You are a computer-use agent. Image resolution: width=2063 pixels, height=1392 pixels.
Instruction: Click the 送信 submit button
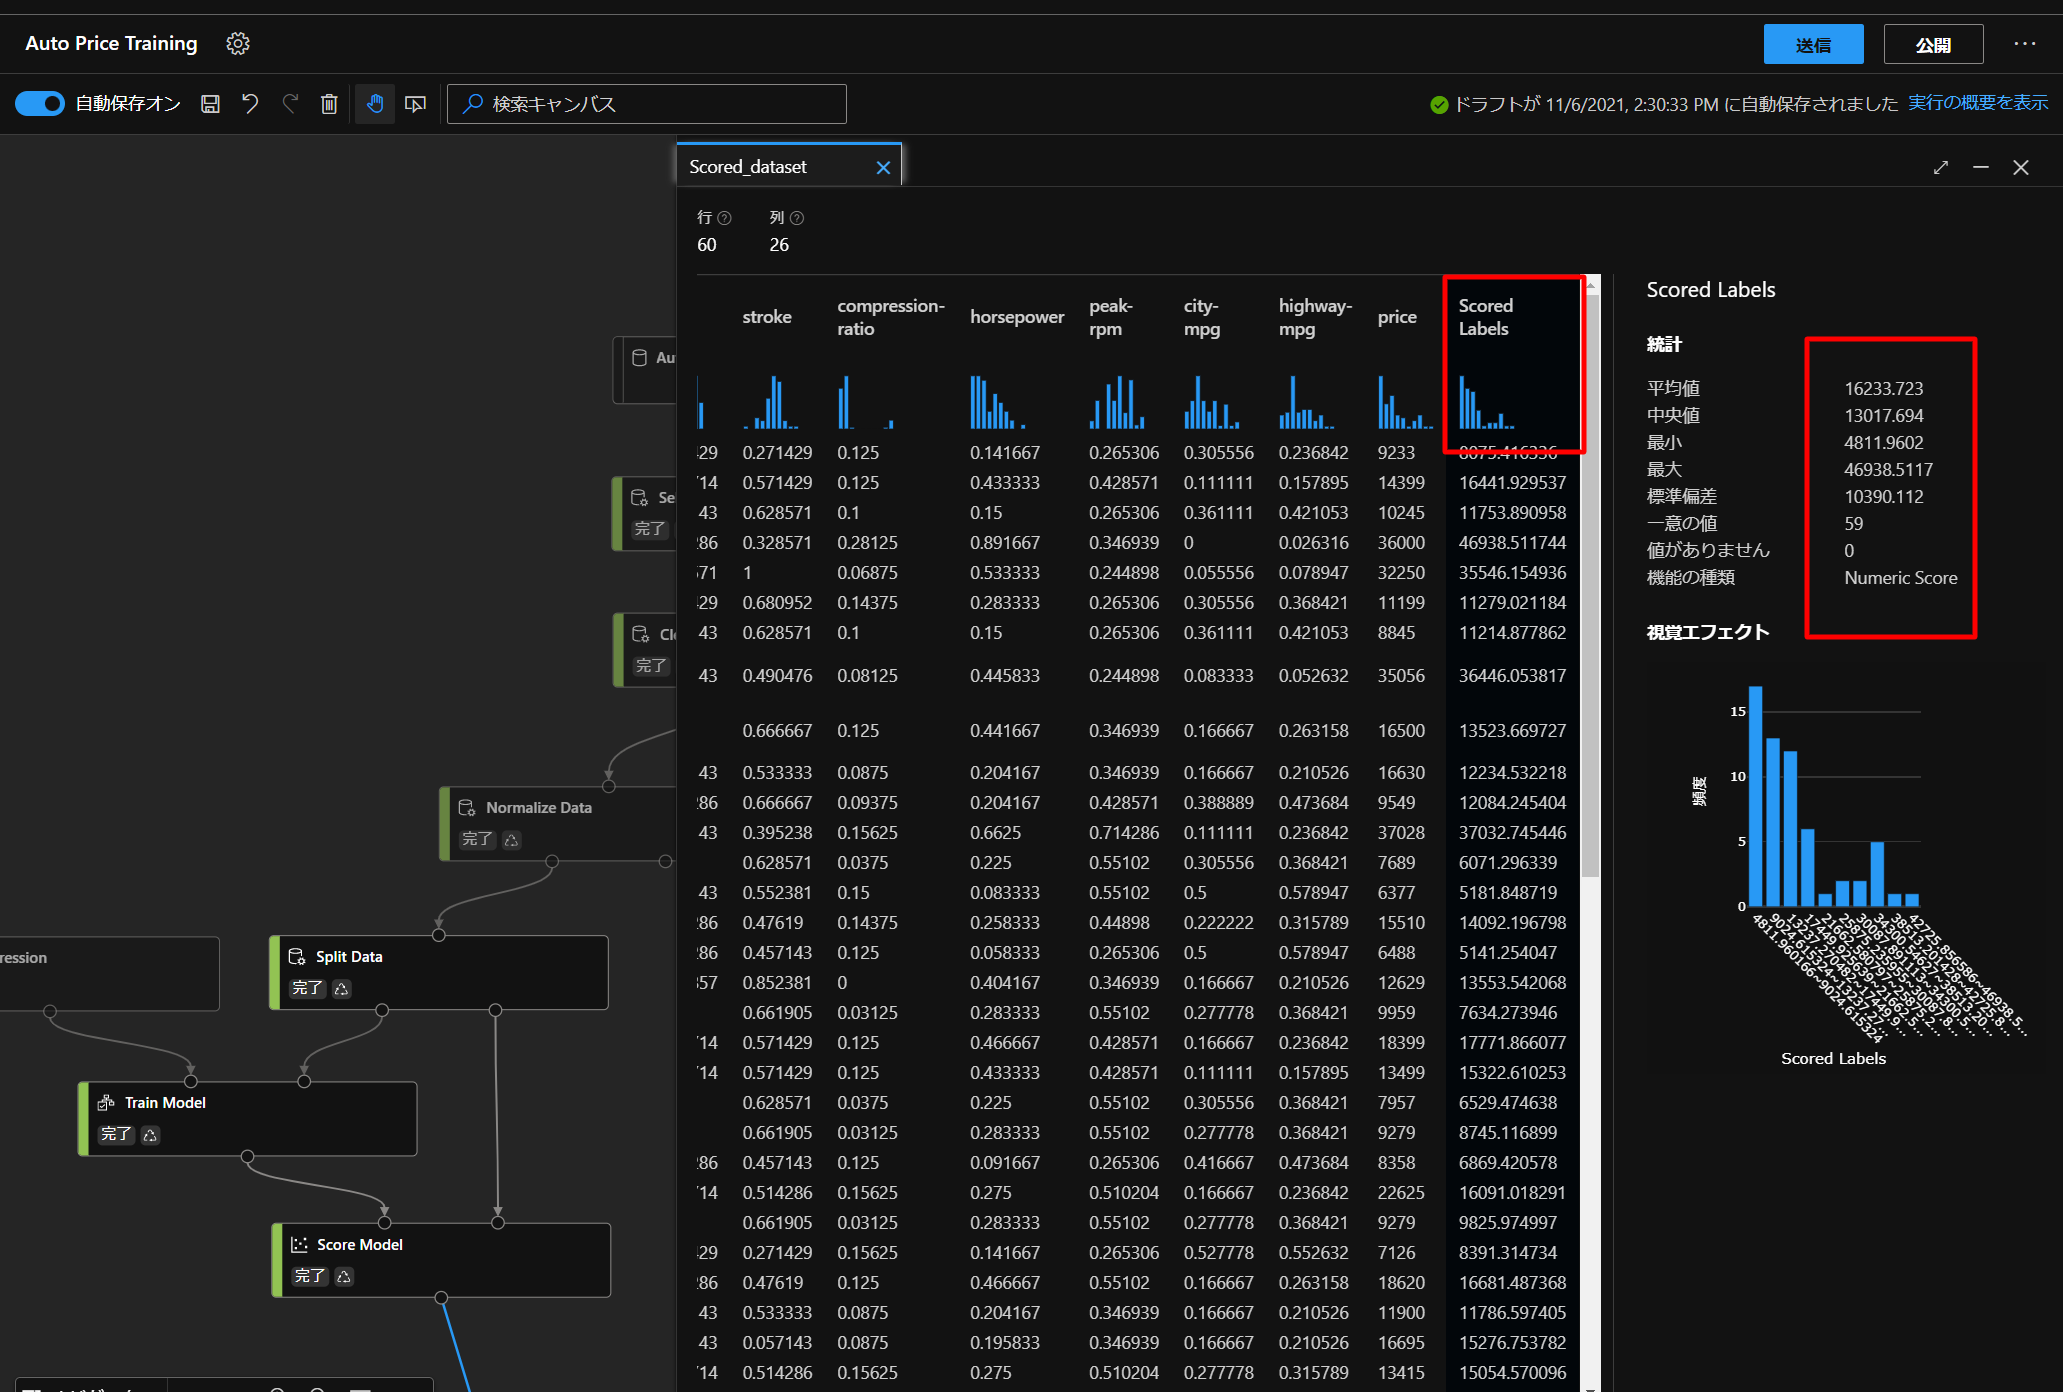(x=1812, y=45)
